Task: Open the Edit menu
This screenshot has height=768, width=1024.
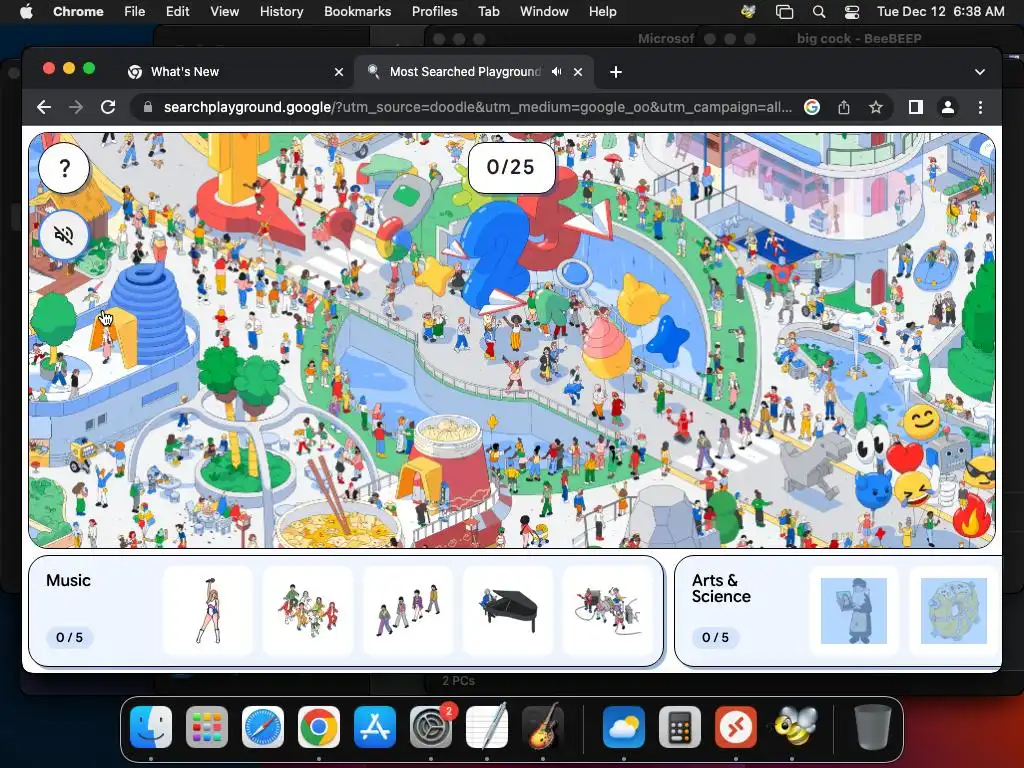Action: click(x=177, y=11)
